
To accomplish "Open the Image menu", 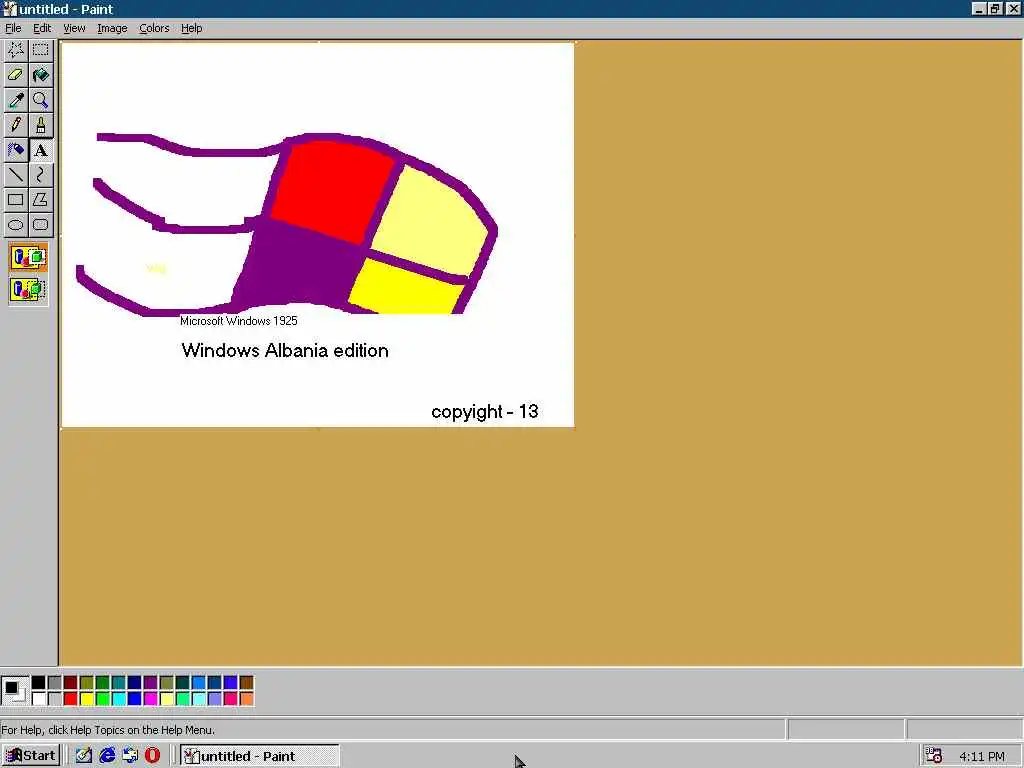I will [112, 28].
